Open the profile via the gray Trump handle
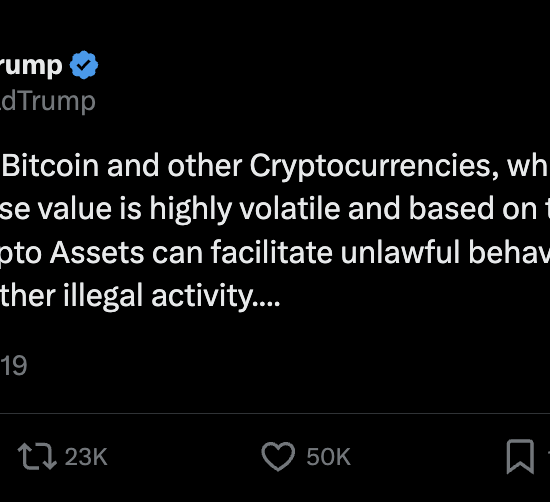Image resolution: width=550 pixels, height=502 pixels. [48, 102]
